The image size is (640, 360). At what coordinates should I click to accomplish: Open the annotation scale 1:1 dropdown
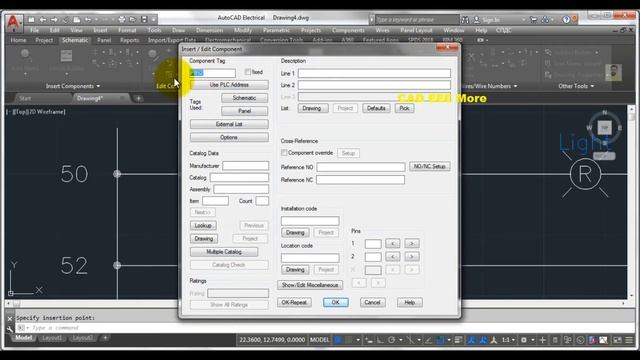[x=508, y=340]
